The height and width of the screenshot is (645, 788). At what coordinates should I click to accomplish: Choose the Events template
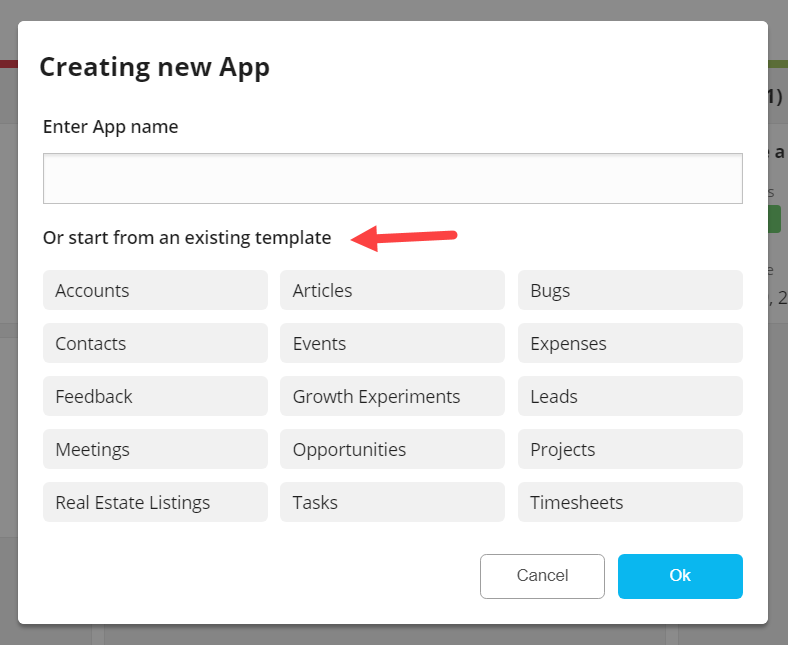[x=392, y=344]
